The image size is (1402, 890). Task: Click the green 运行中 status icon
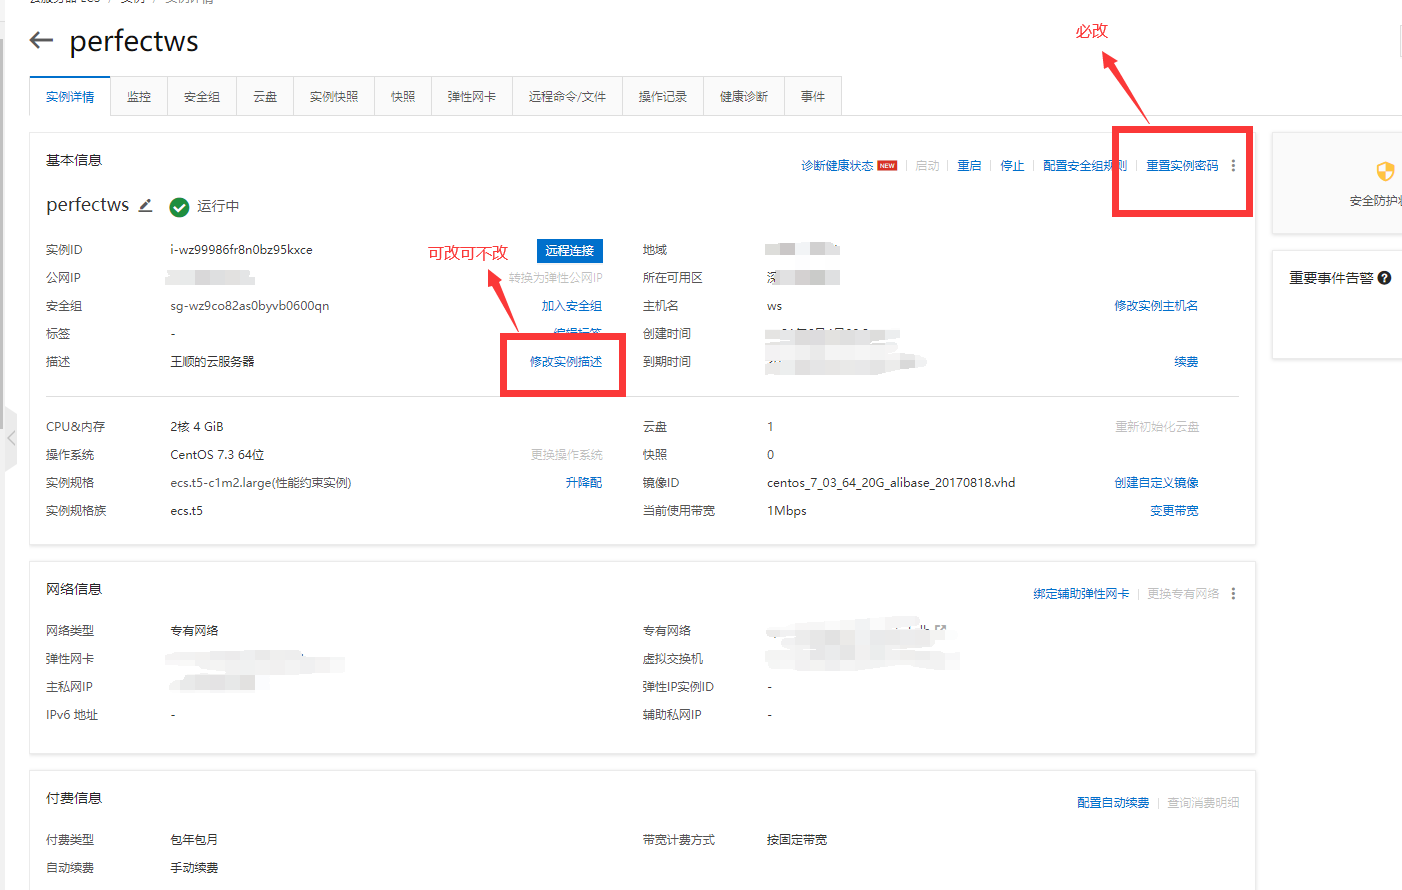(x=180, y=208)
